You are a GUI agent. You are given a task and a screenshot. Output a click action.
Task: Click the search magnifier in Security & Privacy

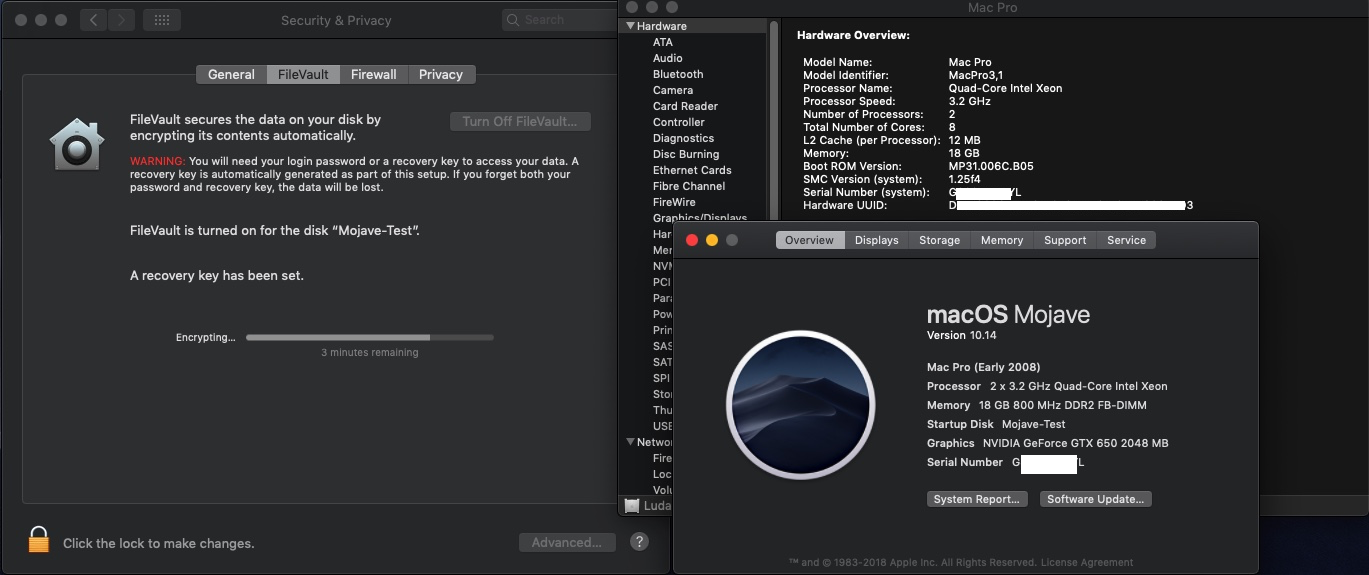513,20
